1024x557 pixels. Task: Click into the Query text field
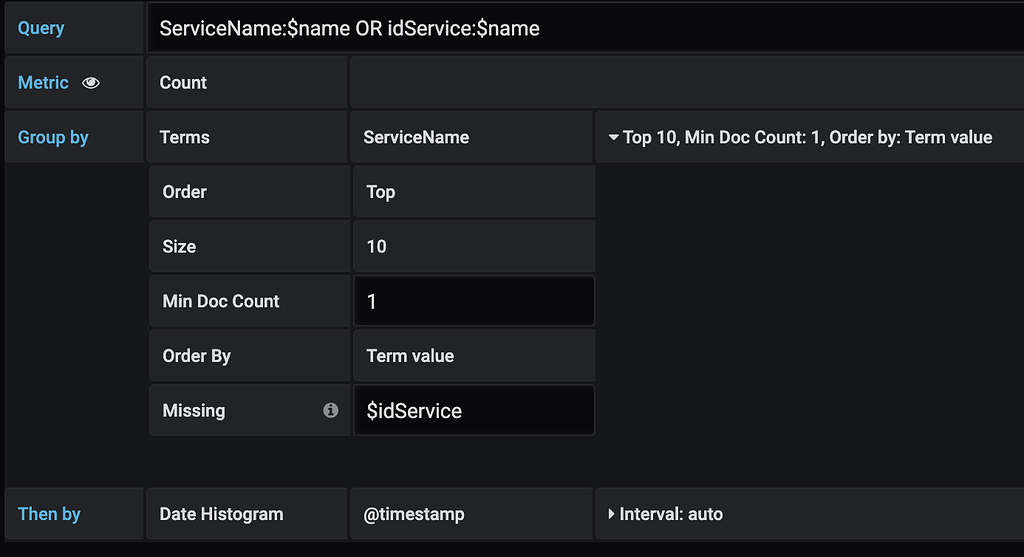[x=585, y=29]
